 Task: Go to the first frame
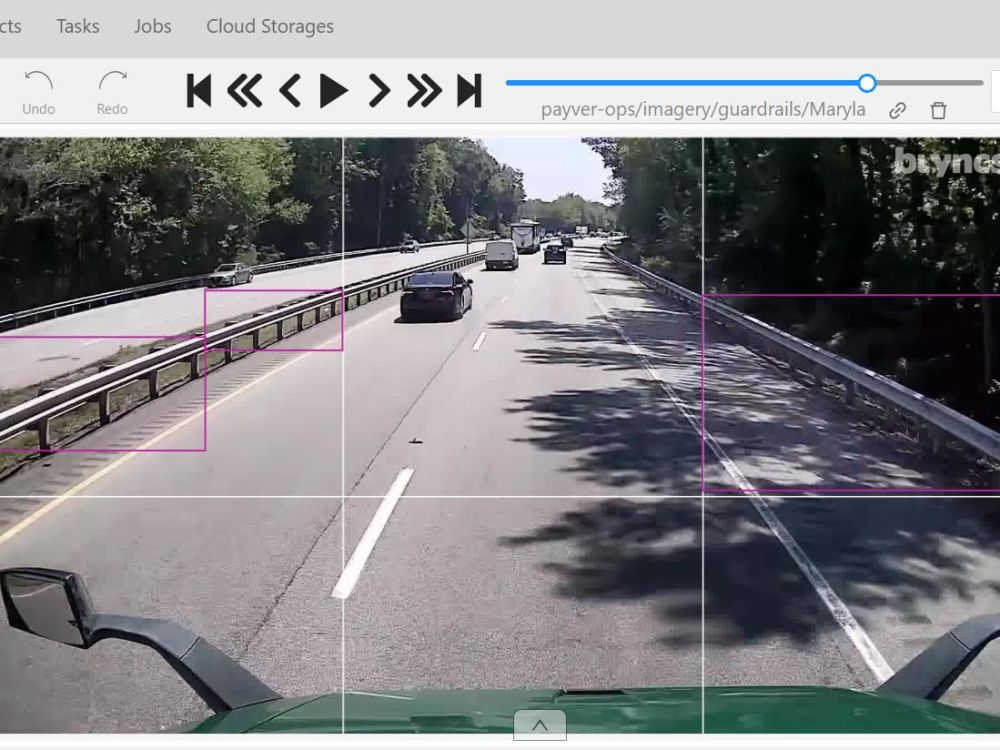click(x=198, y=90)
